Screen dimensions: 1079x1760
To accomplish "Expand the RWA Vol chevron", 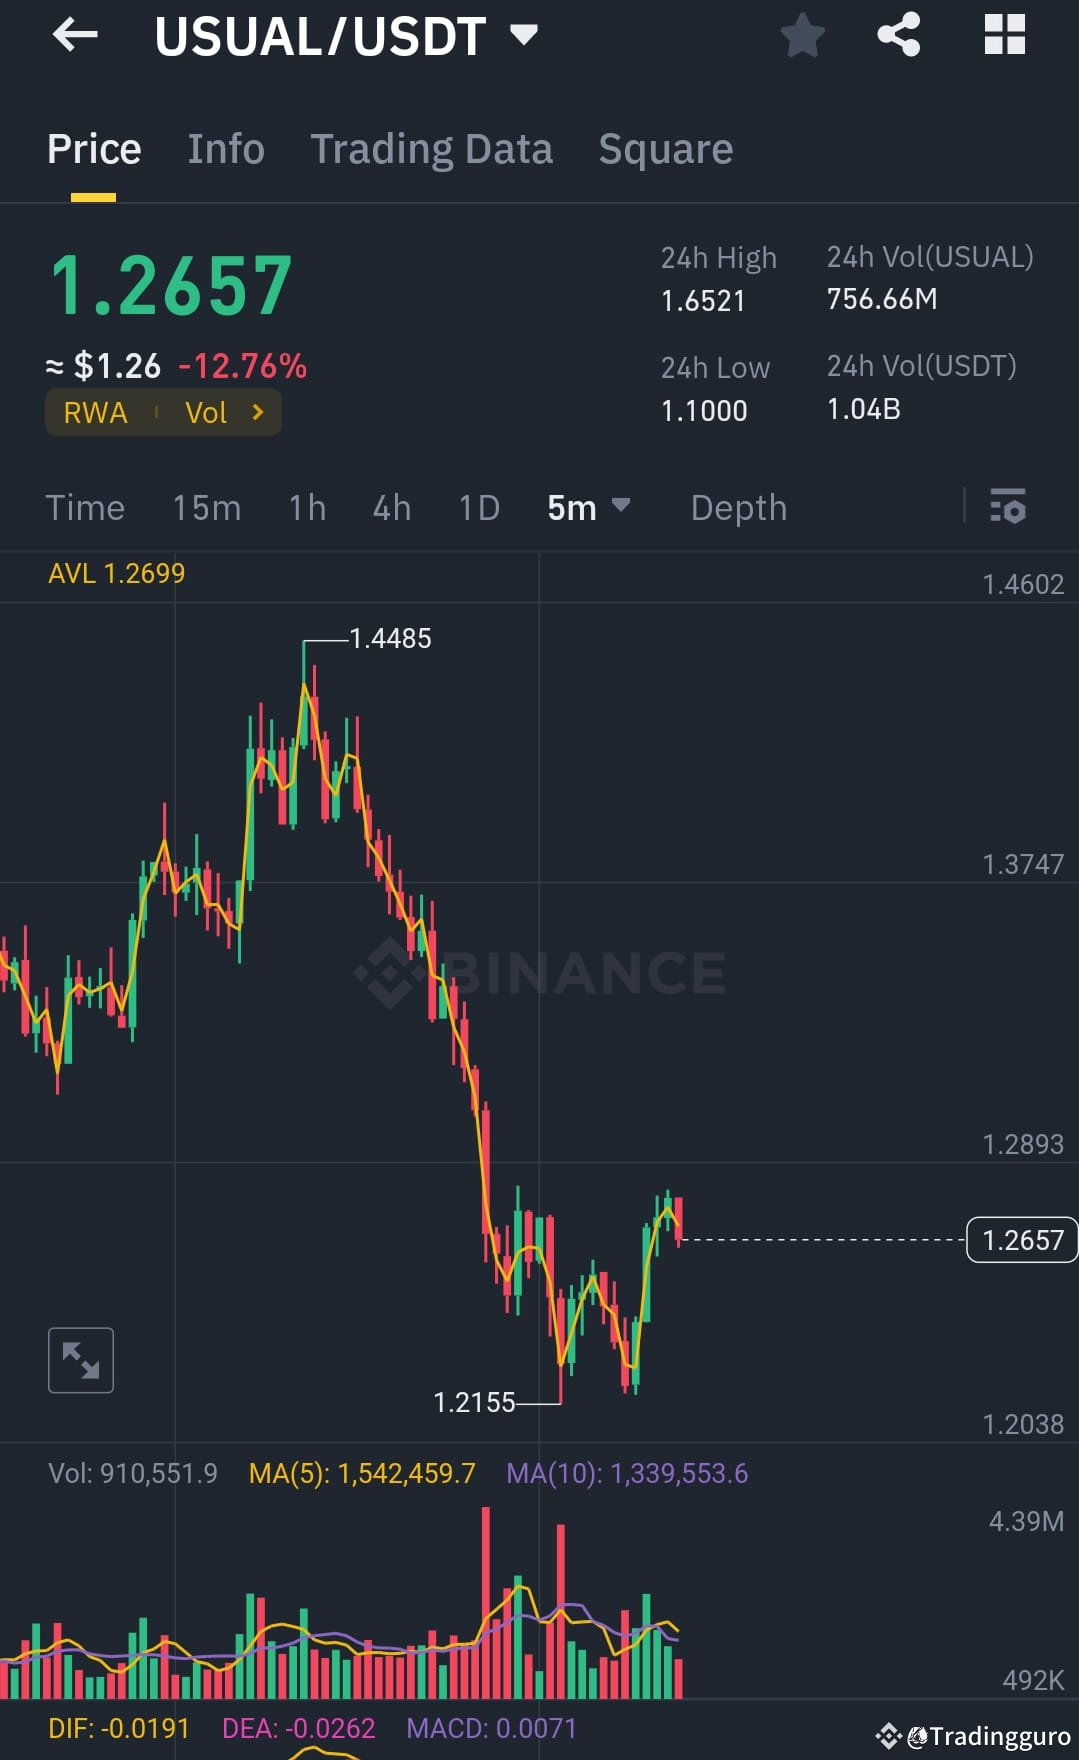I will [x=257, y=412].
